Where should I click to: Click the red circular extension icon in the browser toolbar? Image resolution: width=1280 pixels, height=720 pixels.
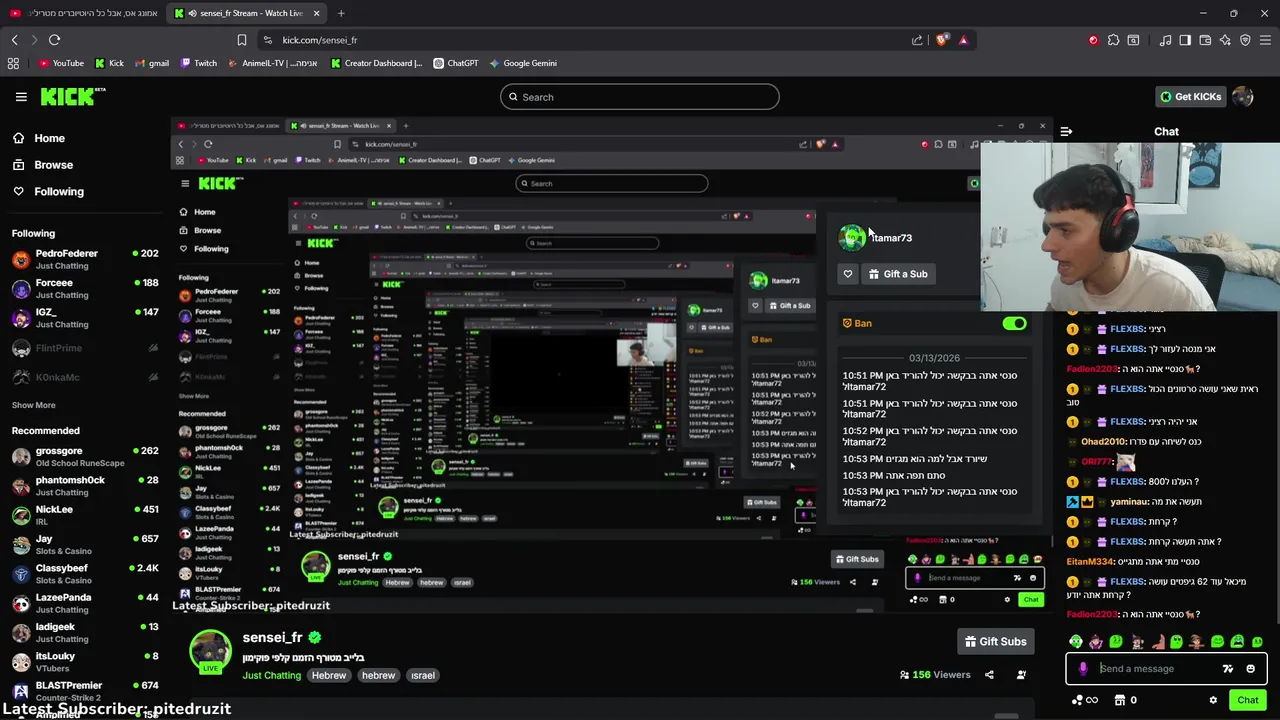(x=1093, y=40)
